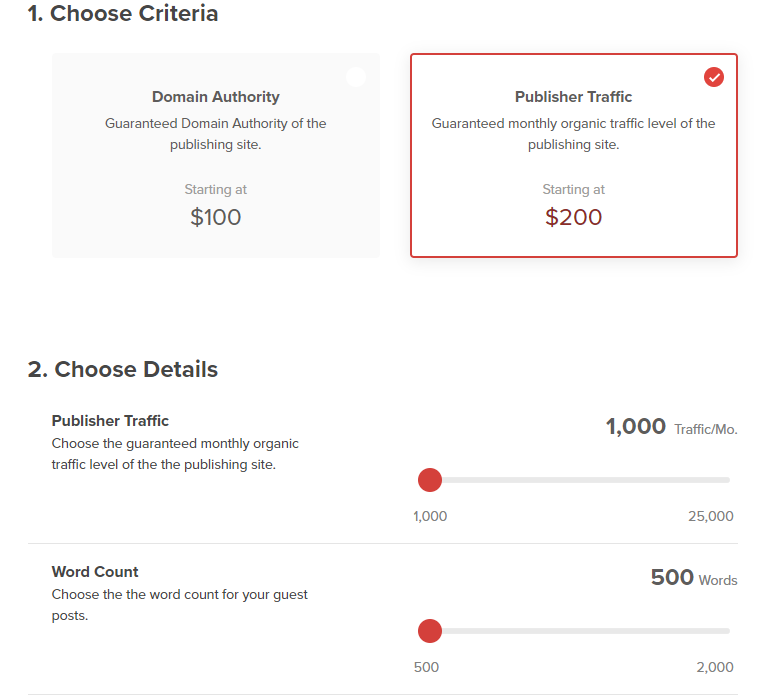Click the 2,000 maximum word label
Screen dimensions: 775x695
pyautogui.click(x=715, y=667)
